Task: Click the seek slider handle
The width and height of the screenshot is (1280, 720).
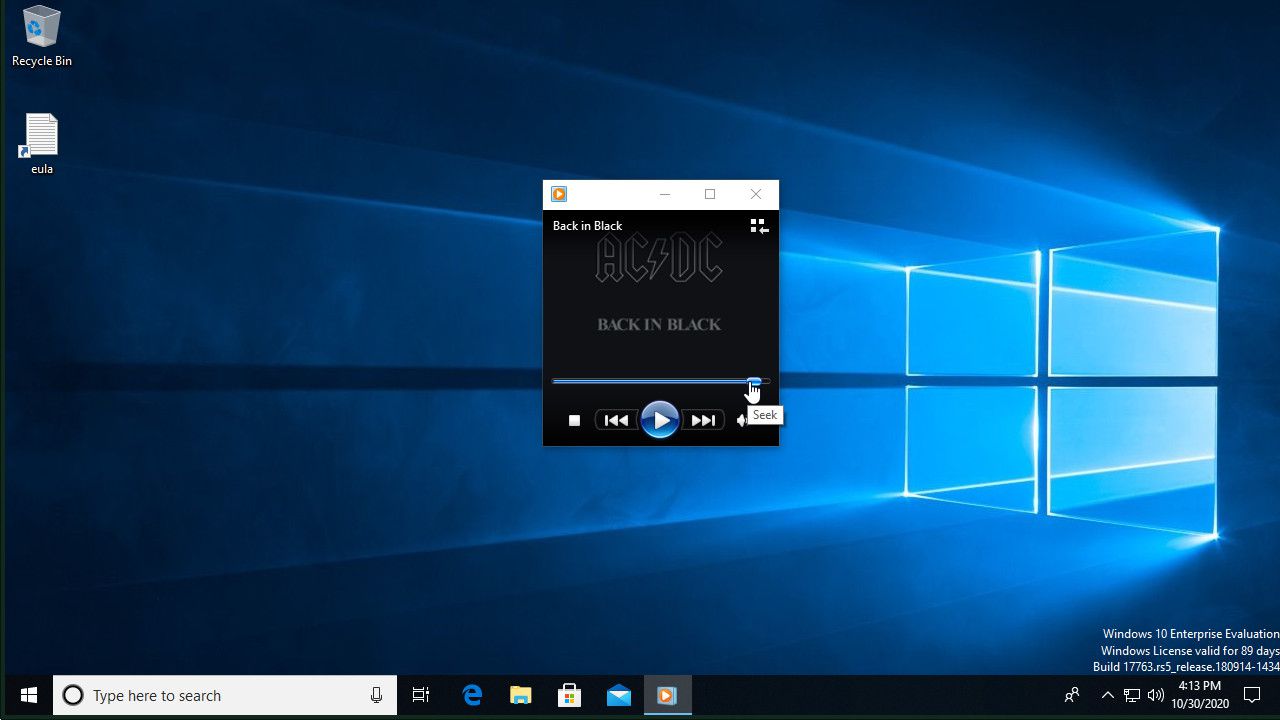Action: pos(755,381)
